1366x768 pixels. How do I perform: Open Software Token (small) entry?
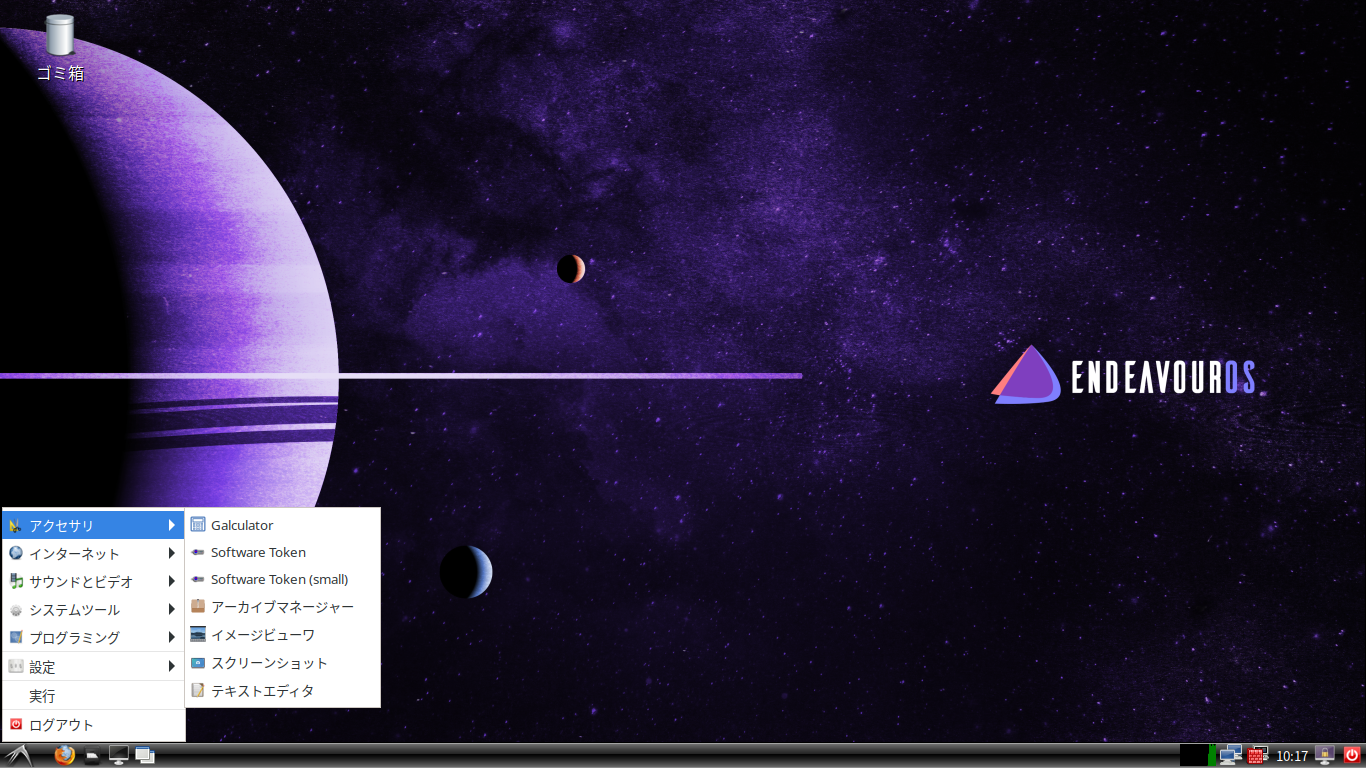coord(282,579)
